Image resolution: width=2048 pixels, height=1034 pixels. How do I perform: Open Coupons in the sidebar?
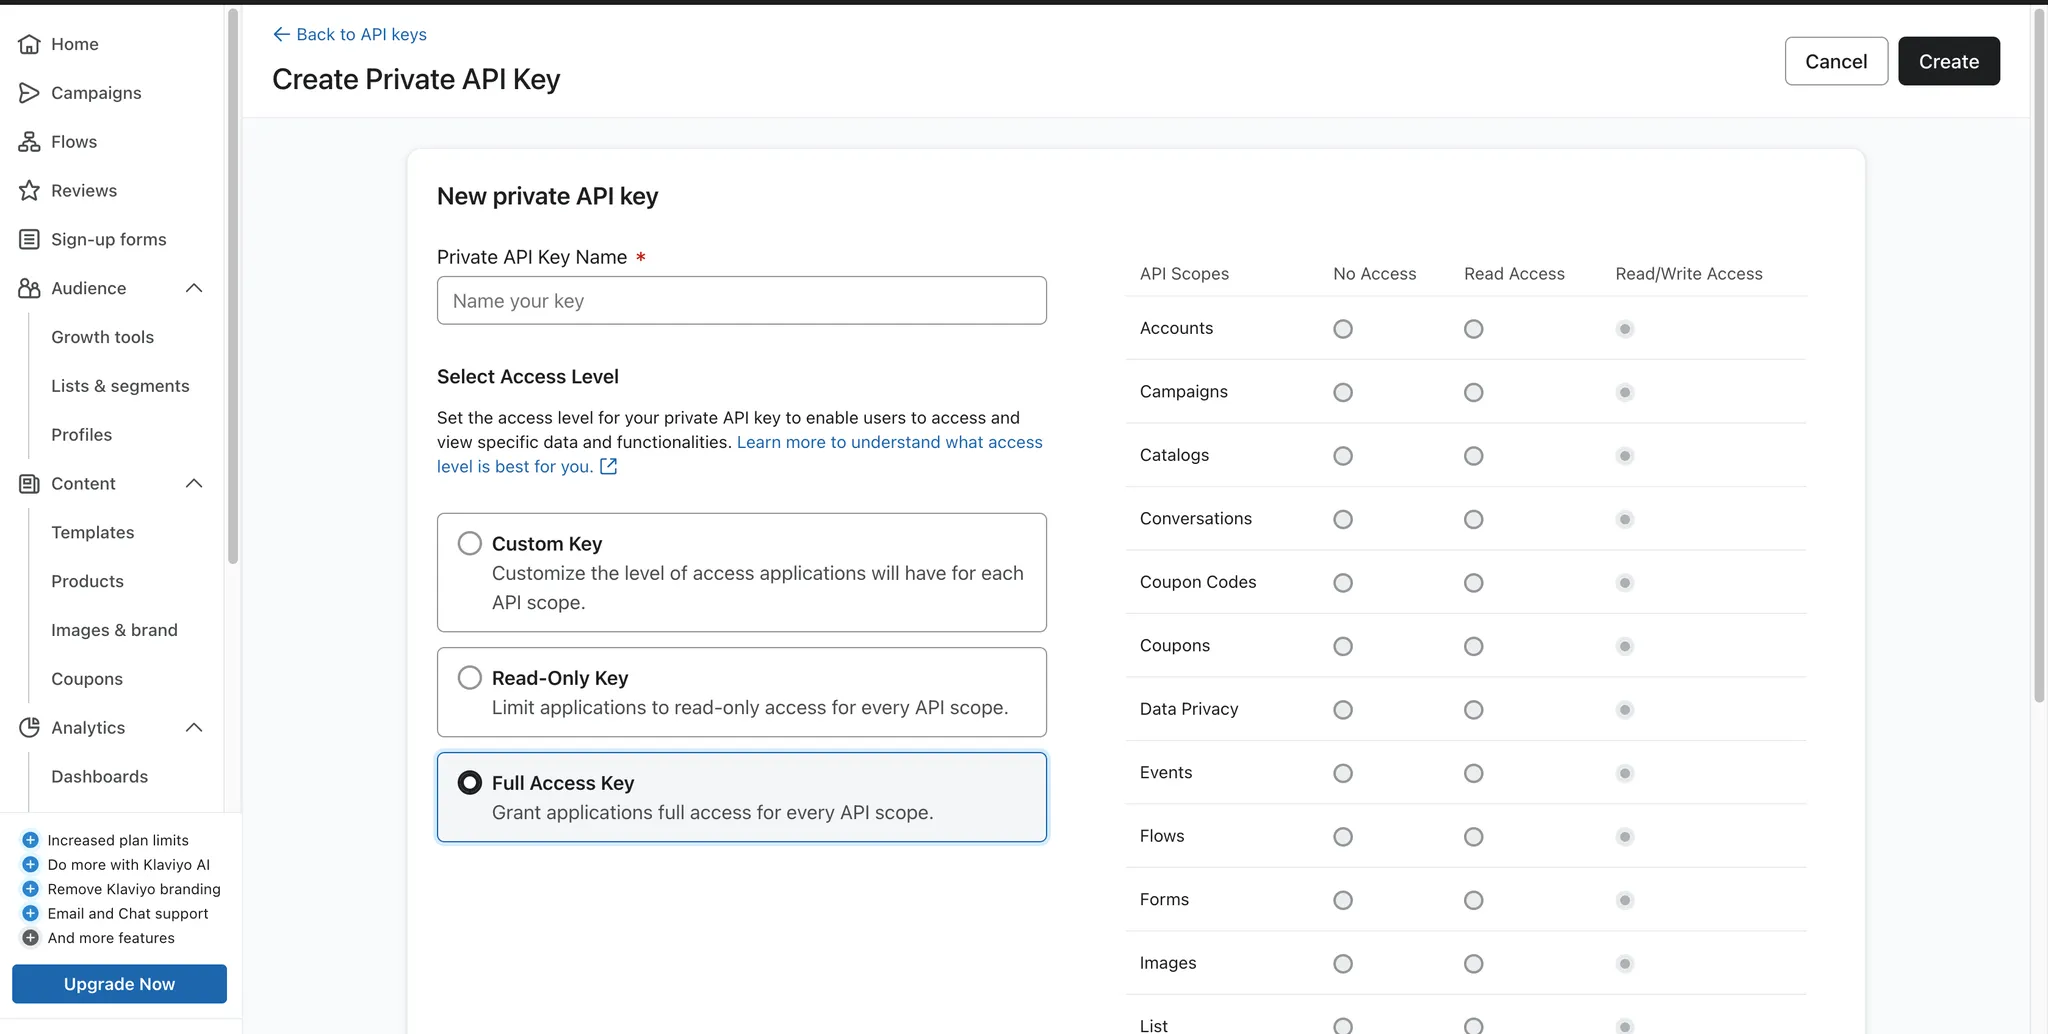(x=87, y=679)
